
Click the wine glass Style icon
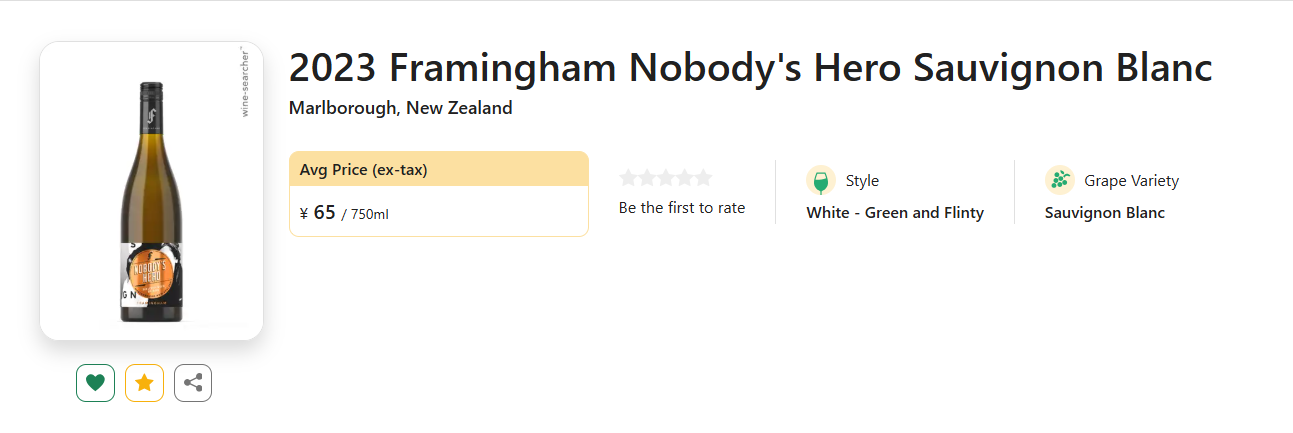pyautogui.click(x=821, y=181)
